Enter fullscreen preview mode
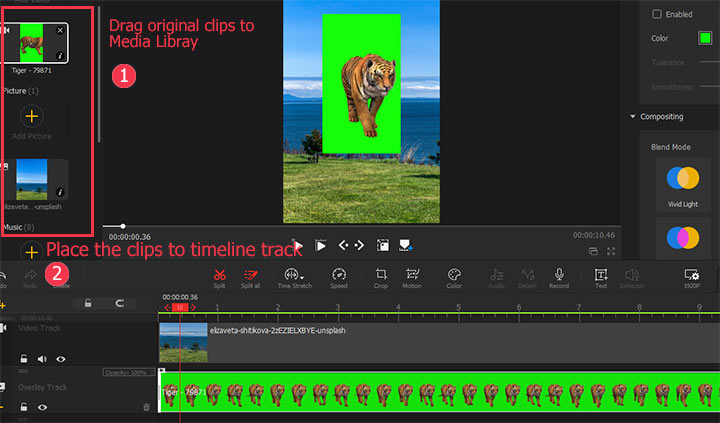 click(611, 251)
